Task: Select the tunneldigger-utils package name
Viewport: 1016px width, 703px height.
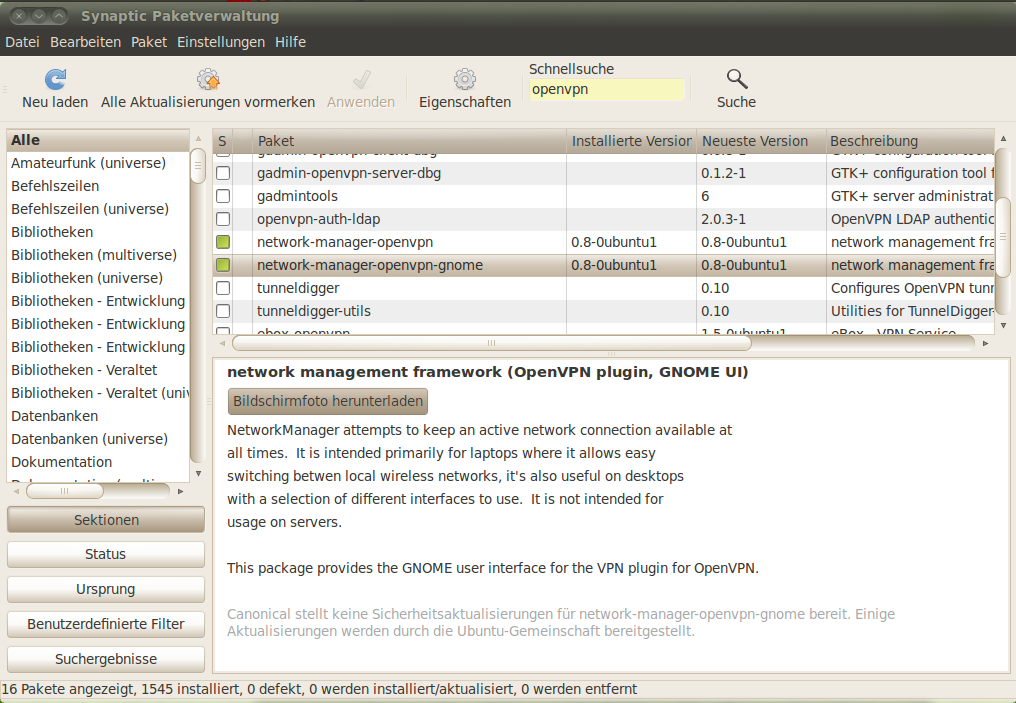Action: (314, 311)
